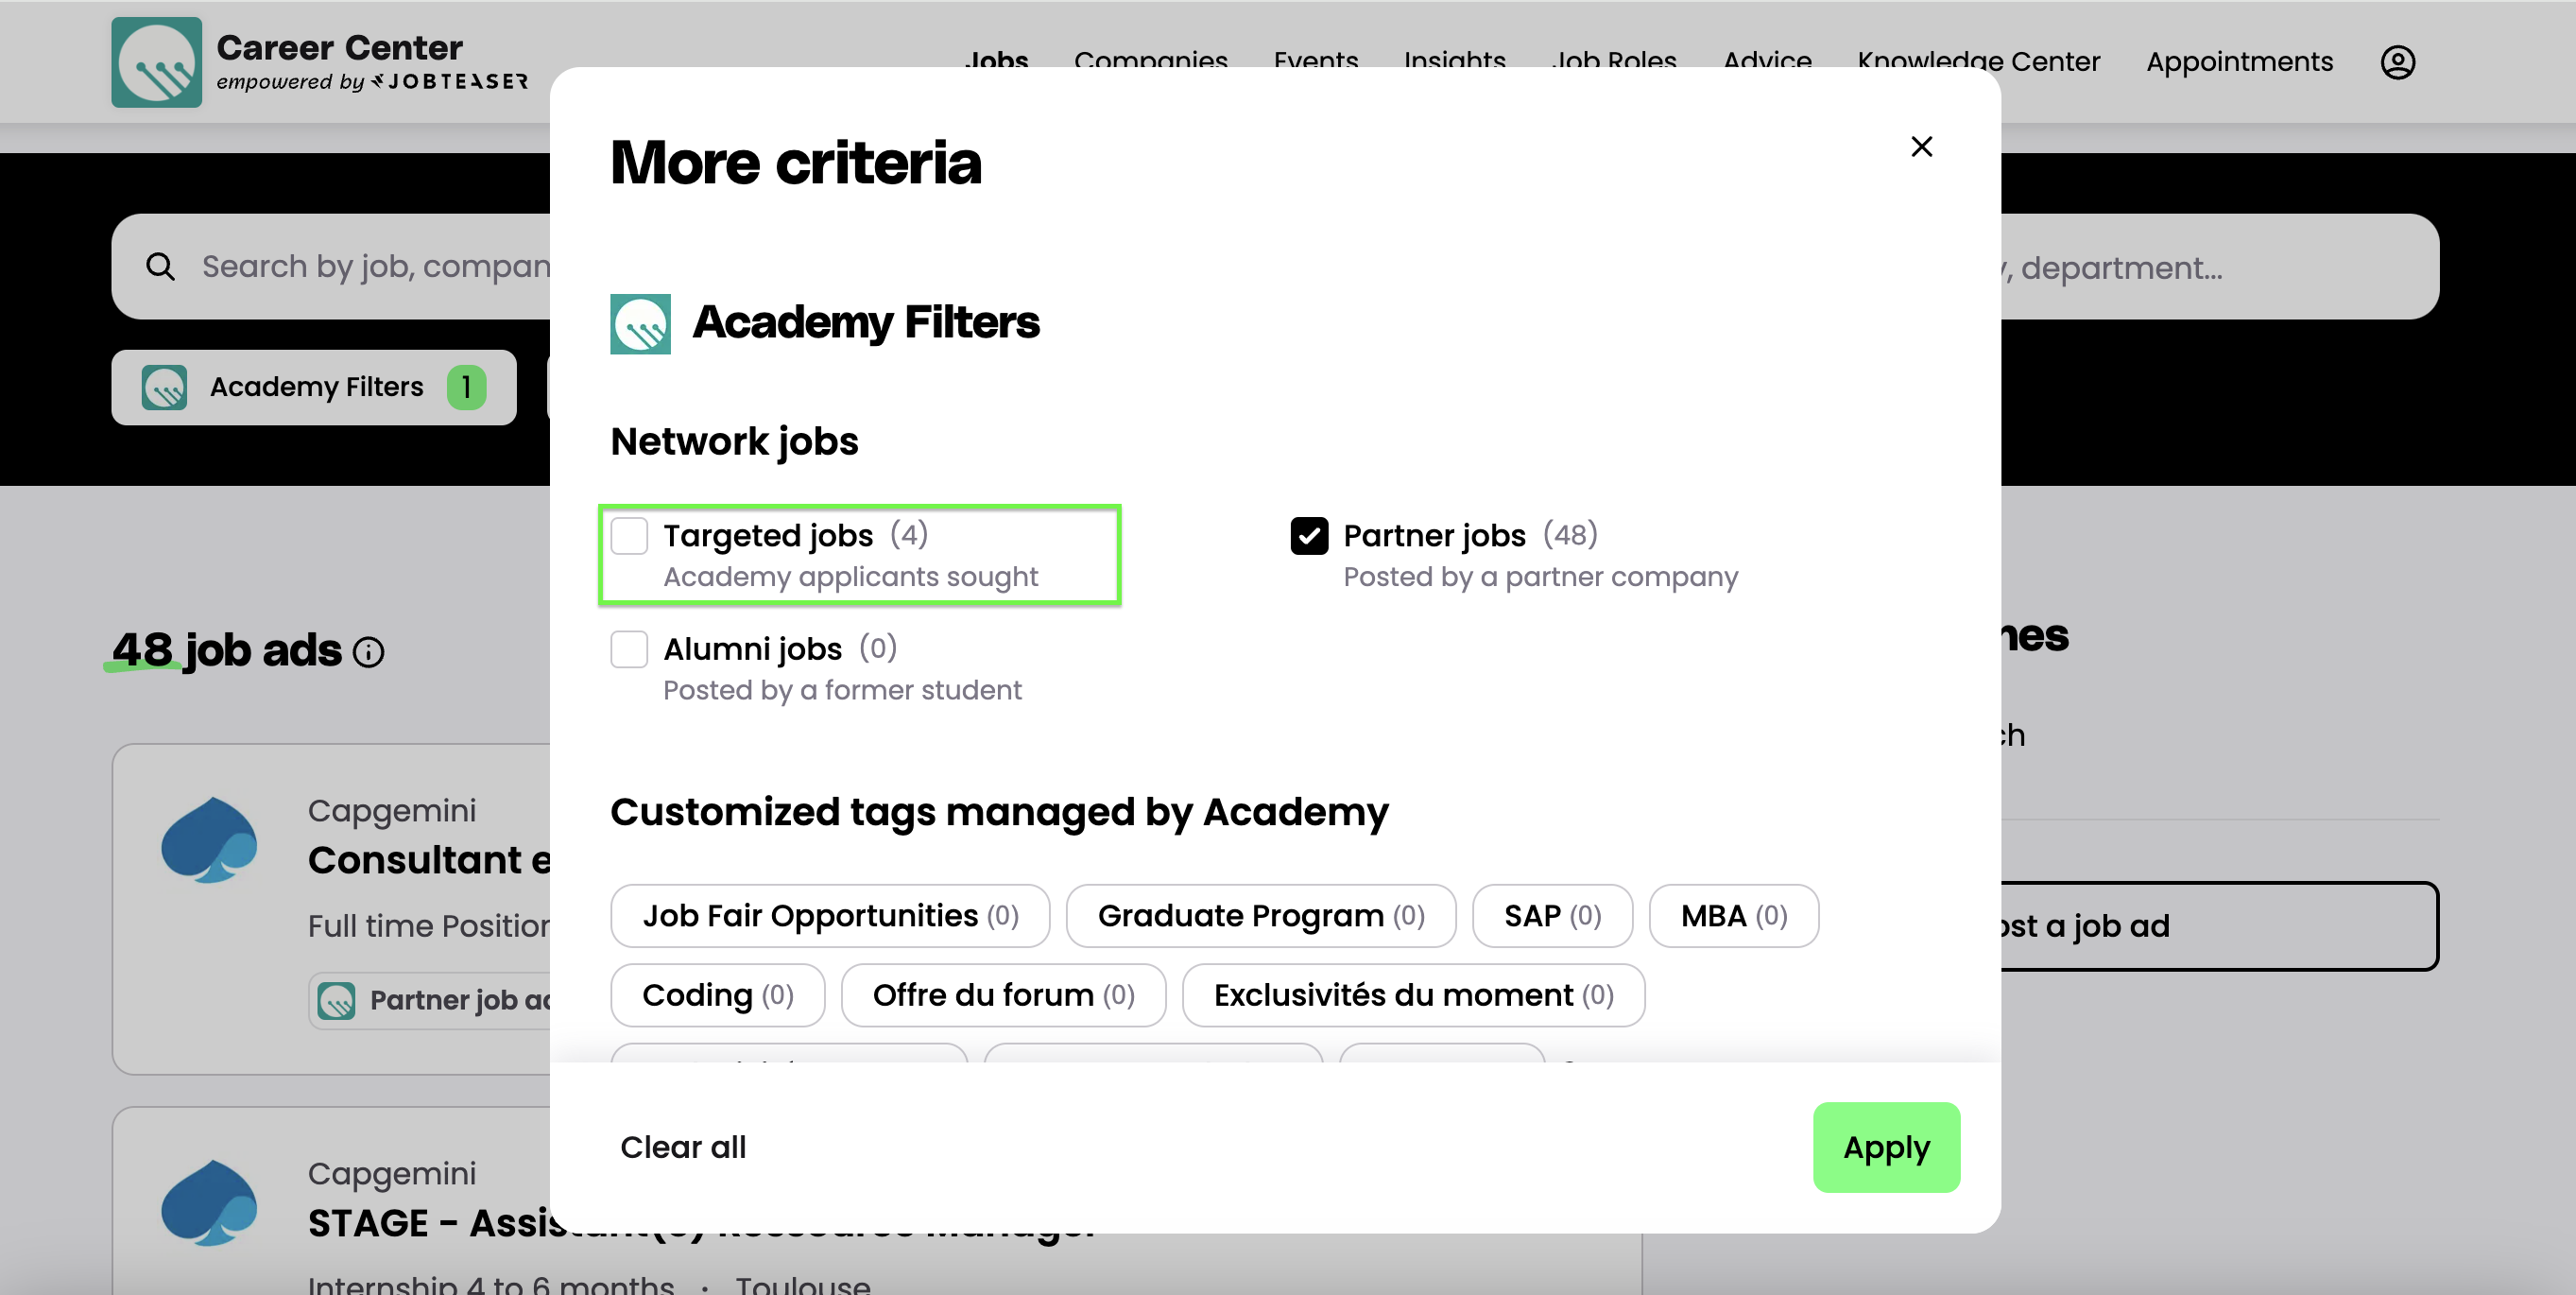Tick the Alumni jobs checkbox
The width and height of the screenshot is (2576, 1295).
pyautogui.click(x=629, y=649)
